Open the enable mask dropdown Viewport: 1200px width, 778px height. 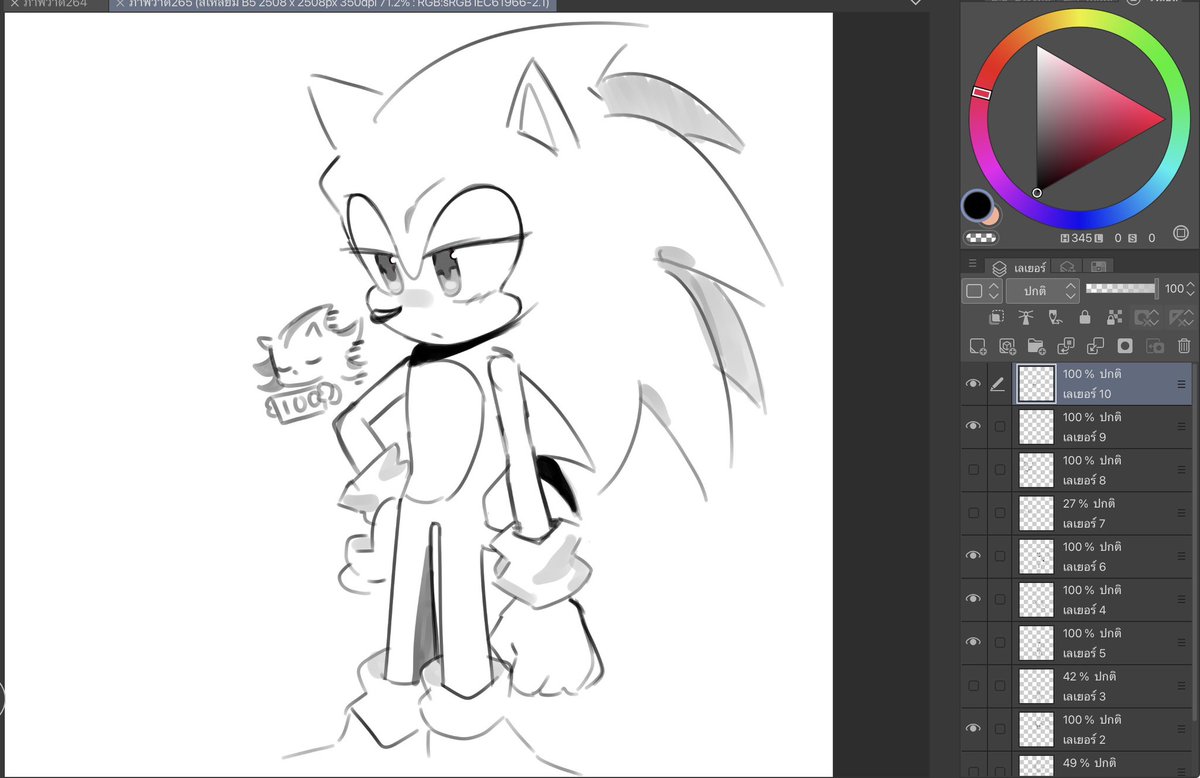click(x=1147, y=318)
